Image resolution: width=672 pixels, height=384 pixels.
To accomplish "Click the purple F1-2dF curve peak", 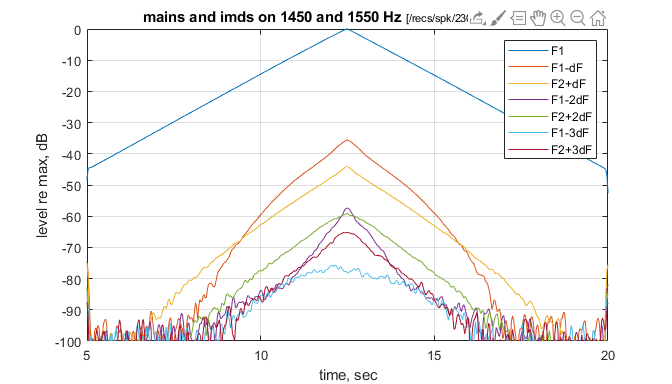I will (347, 208).
